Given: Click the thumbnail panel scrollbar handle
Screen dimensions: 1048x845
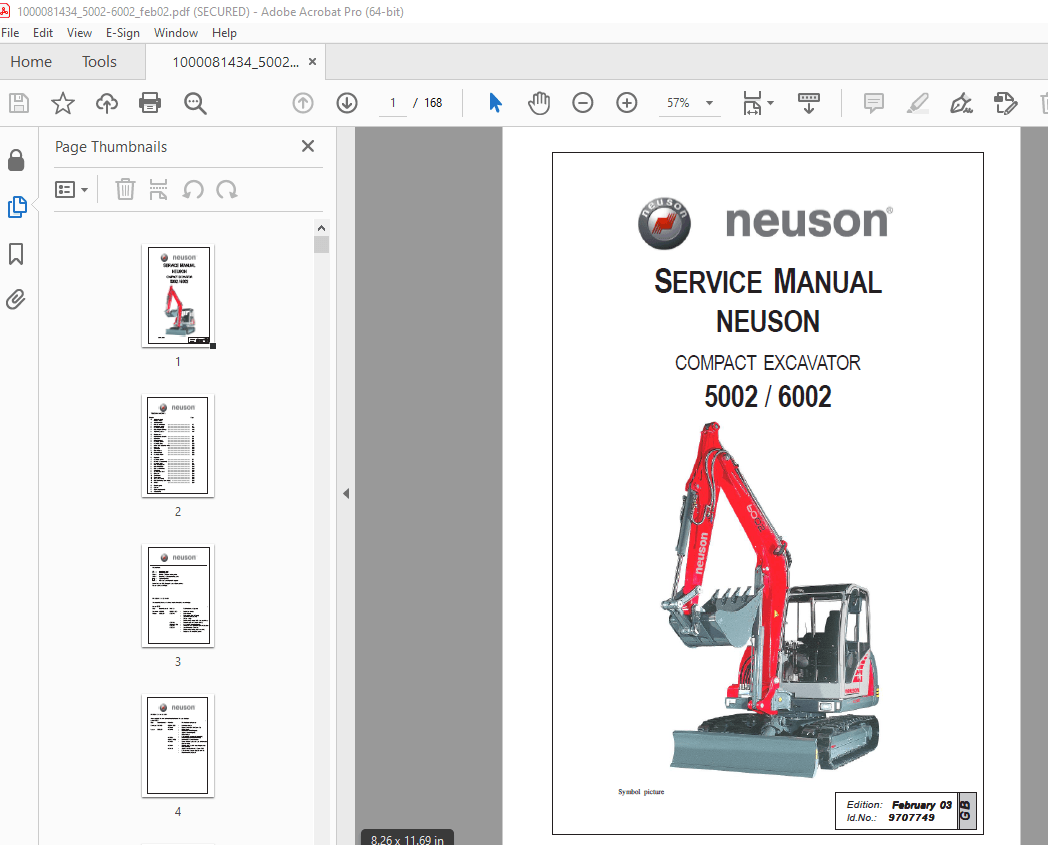Looking at the screenshot, I should (x=321, y=245).
